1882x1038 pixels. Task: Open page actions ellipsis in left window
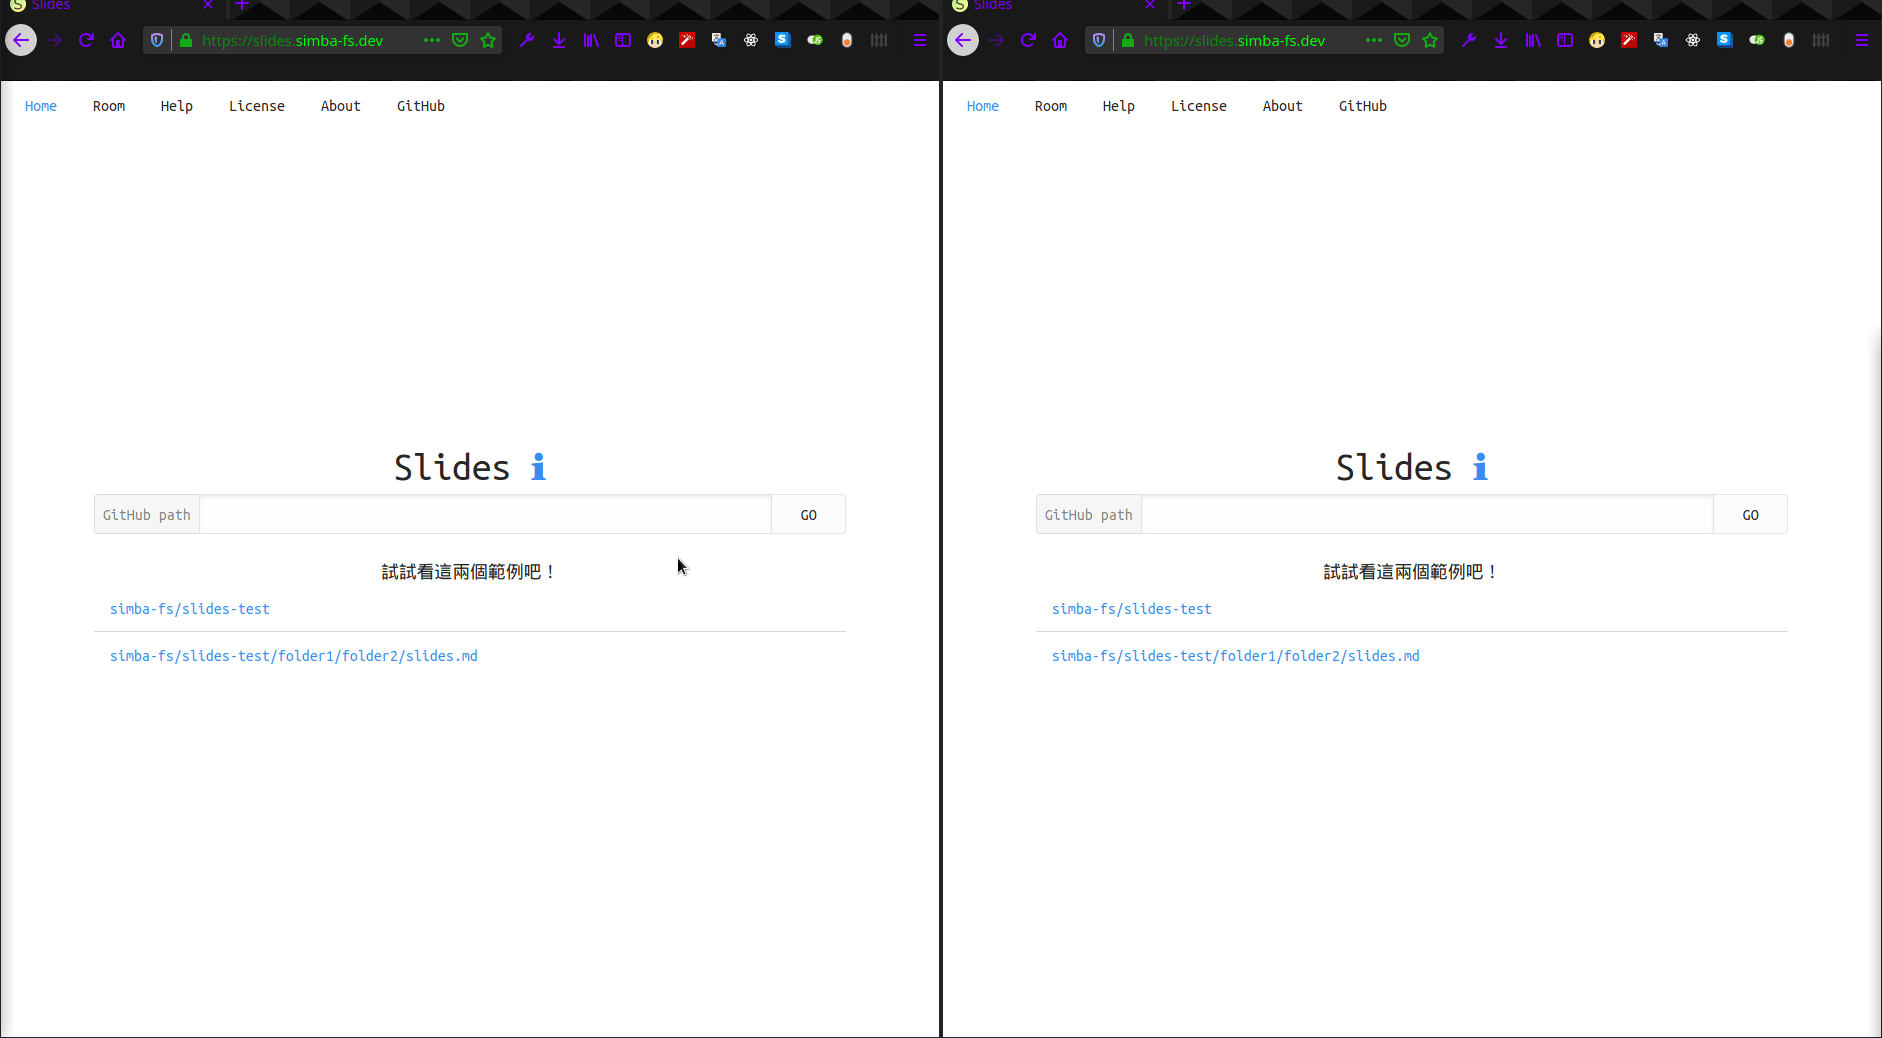432,40
